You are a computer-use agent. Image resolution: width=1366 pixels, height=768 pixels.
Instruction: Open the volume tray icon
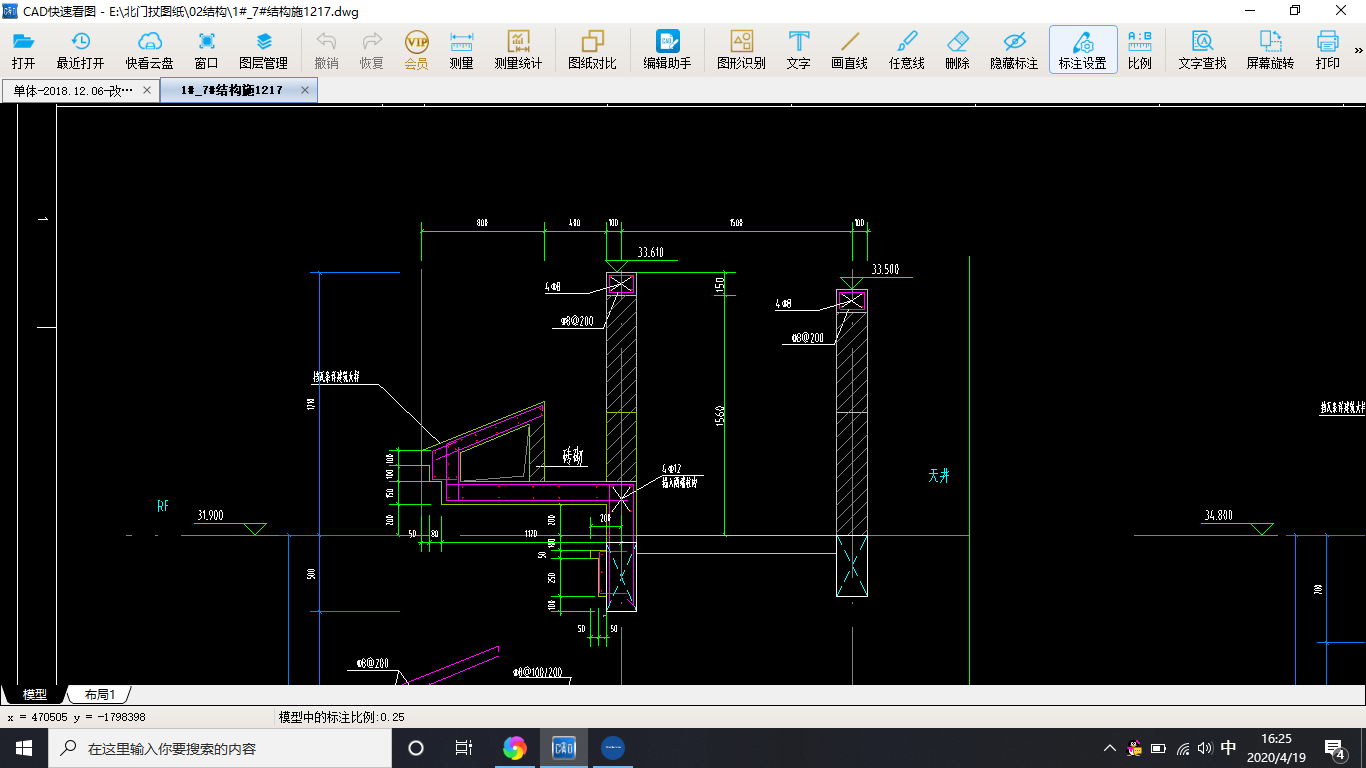[x=1205, y=748]
